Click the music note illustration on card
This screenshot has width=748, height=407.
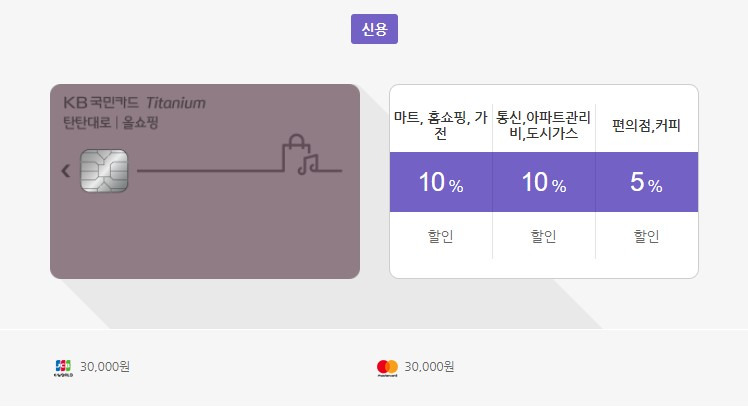coord(308,164)
